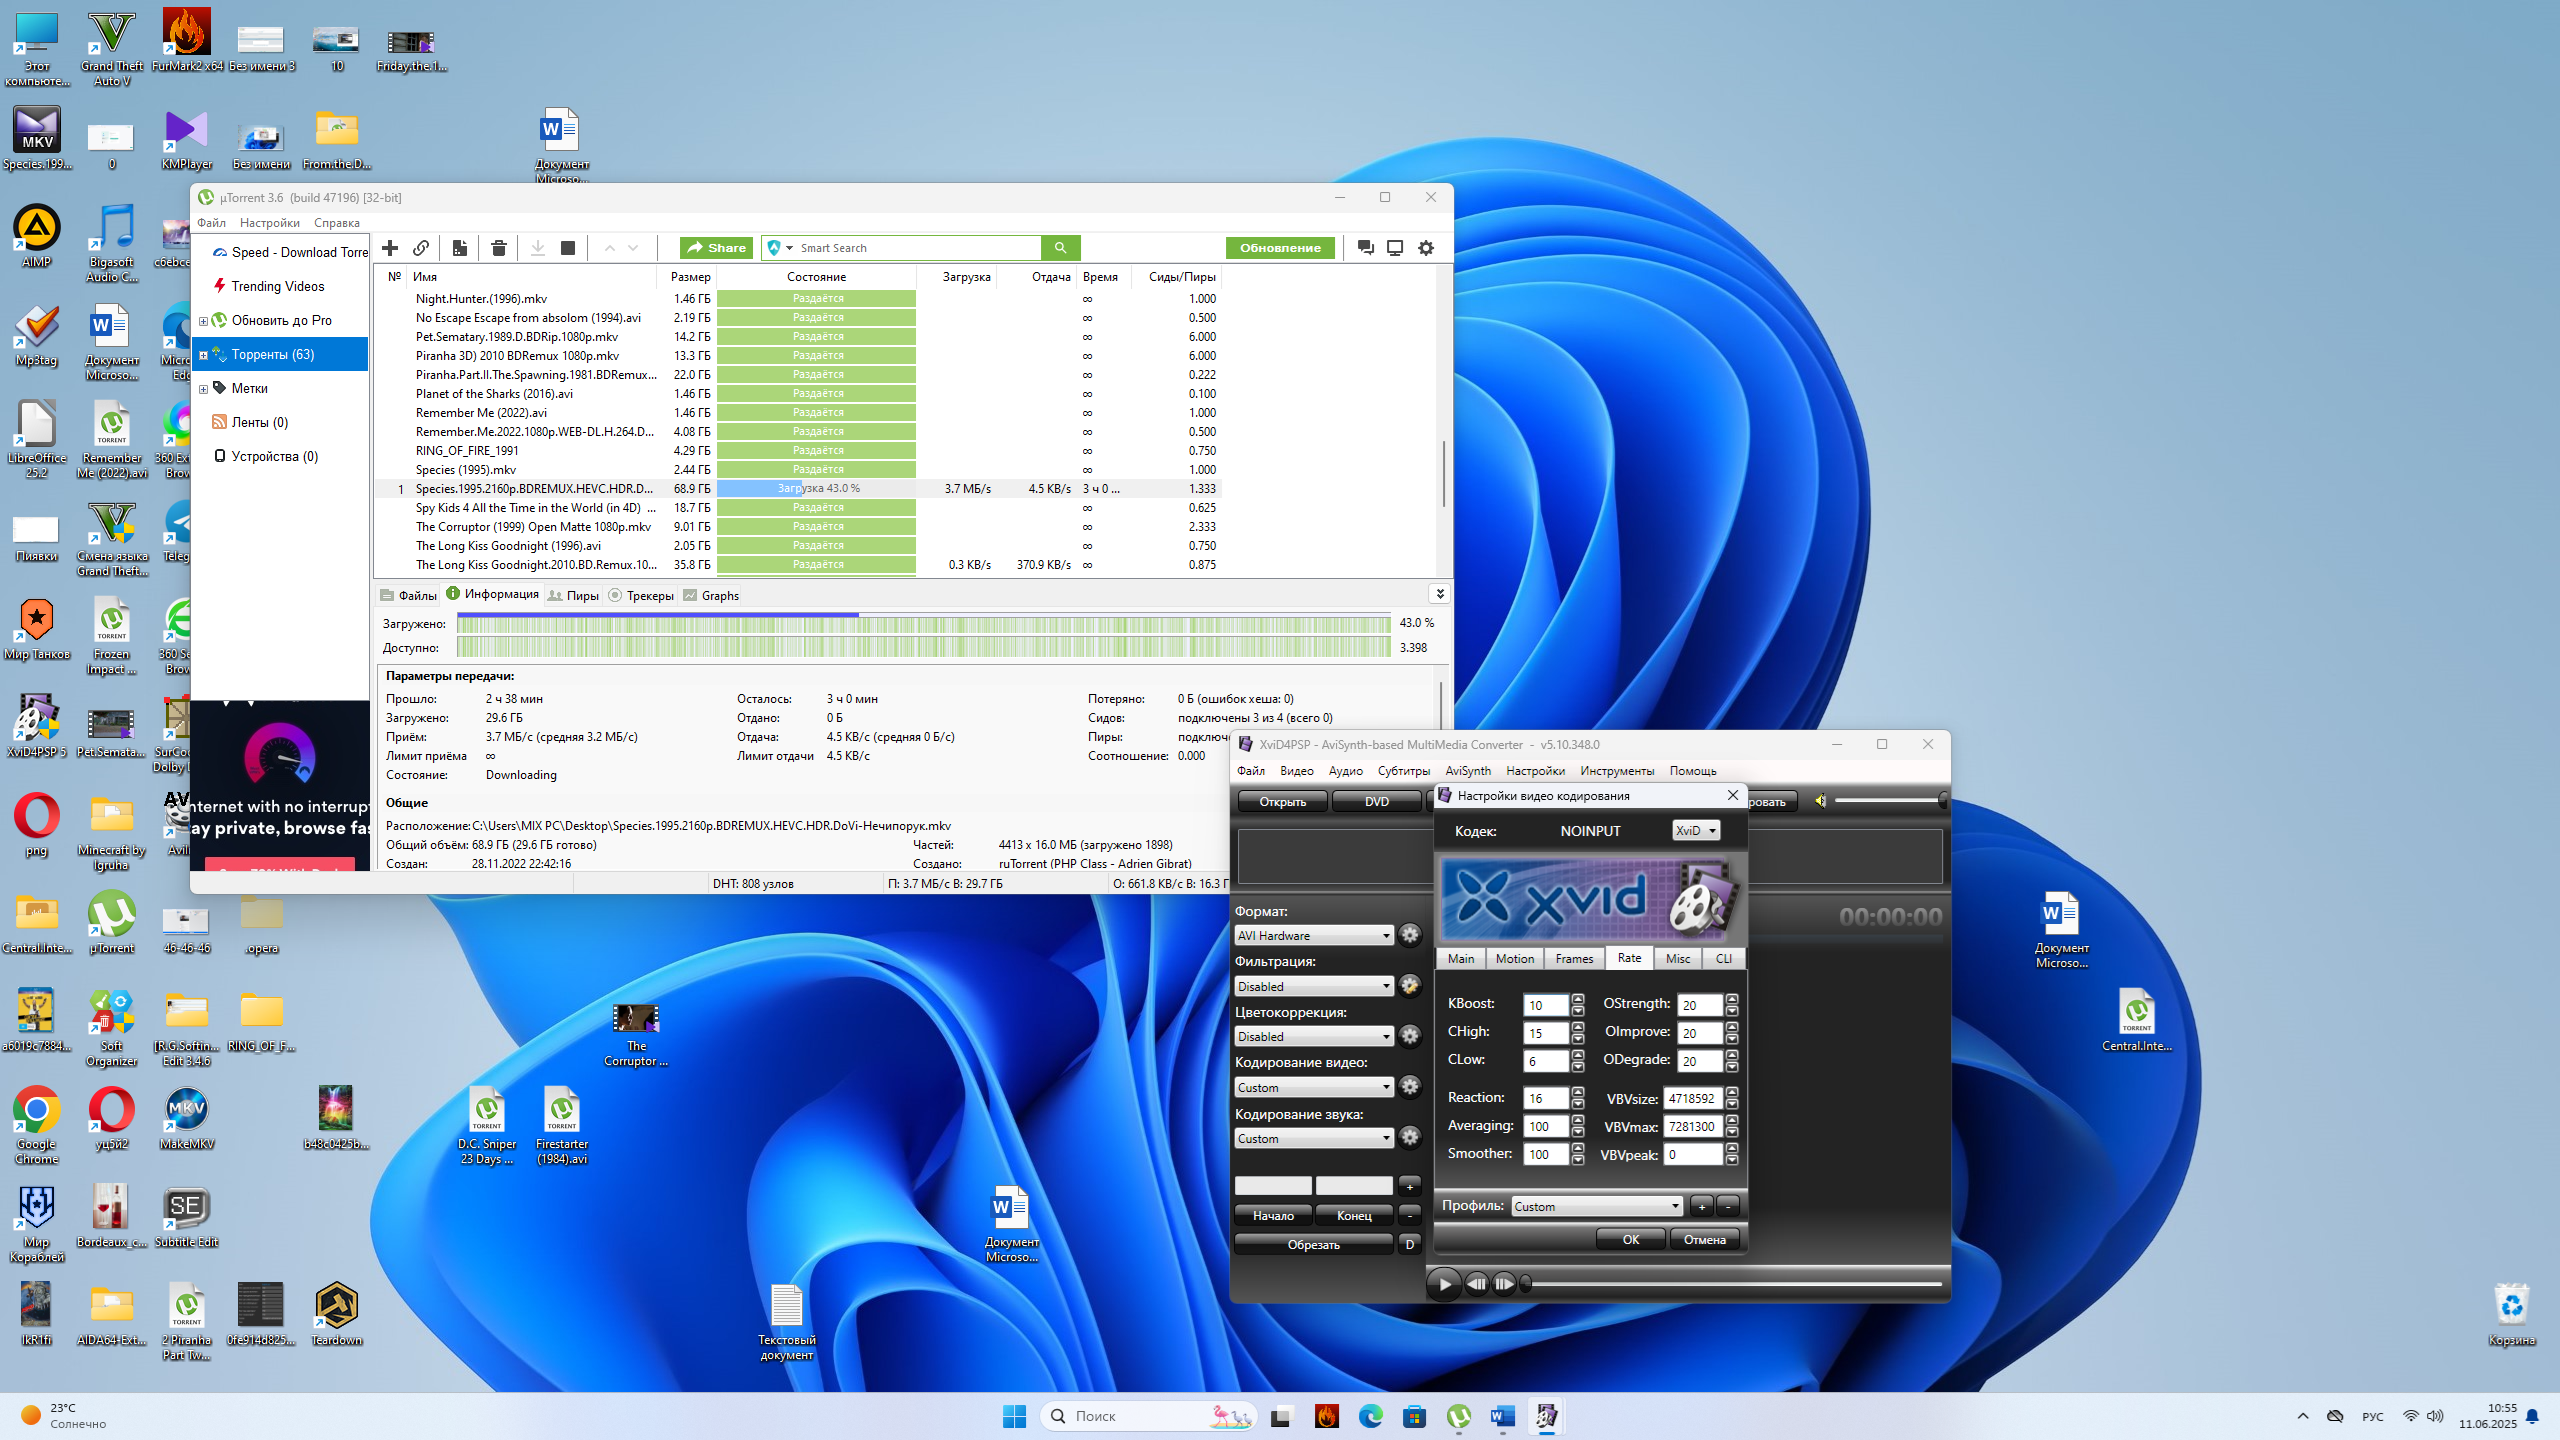Open the Профиль Custom dropdown
Screen dimensions: 2560x1440
(1597, 1206)
